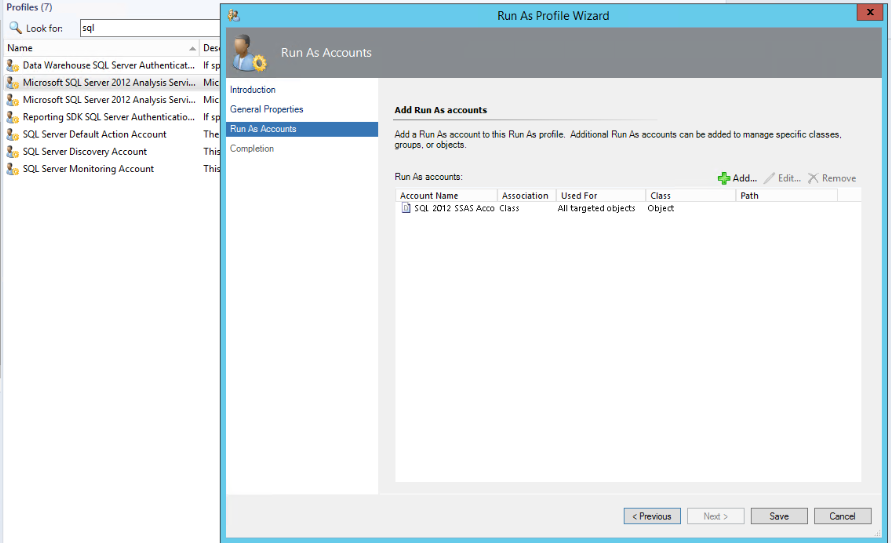Click the wizard icon in the title bar
Screen dimensions: 891x543
(x=234, y=15)
